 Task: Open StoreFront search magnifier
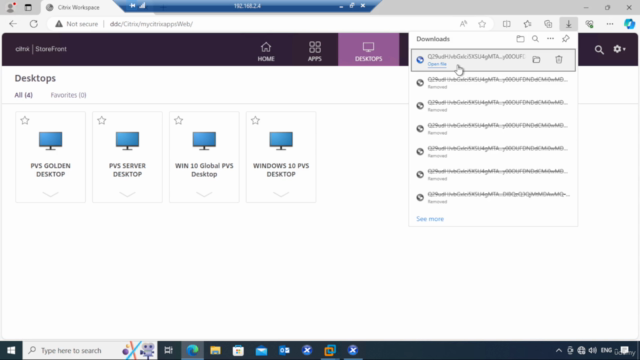(599, 50)
